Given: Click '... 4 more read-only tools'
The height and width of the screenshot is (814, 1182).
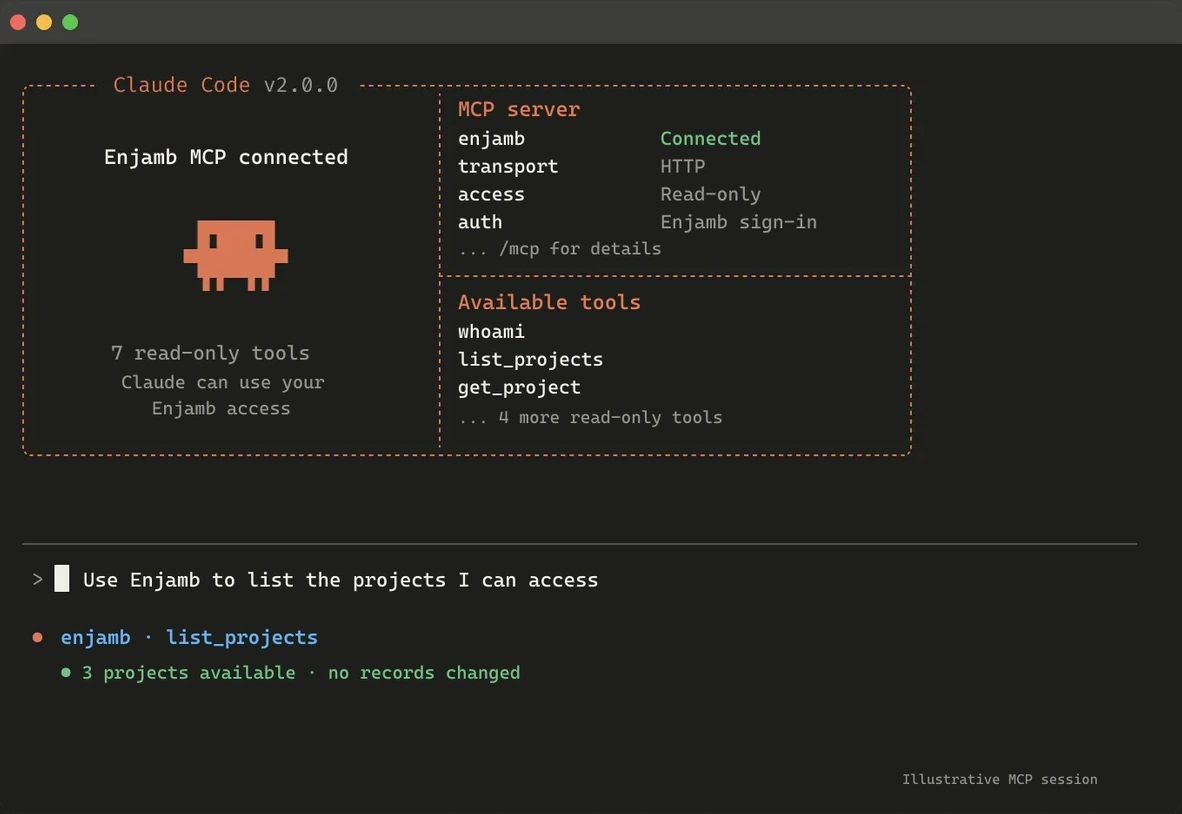Looking at the screenshot, I should pyautogui.click(x=590, y=418).
